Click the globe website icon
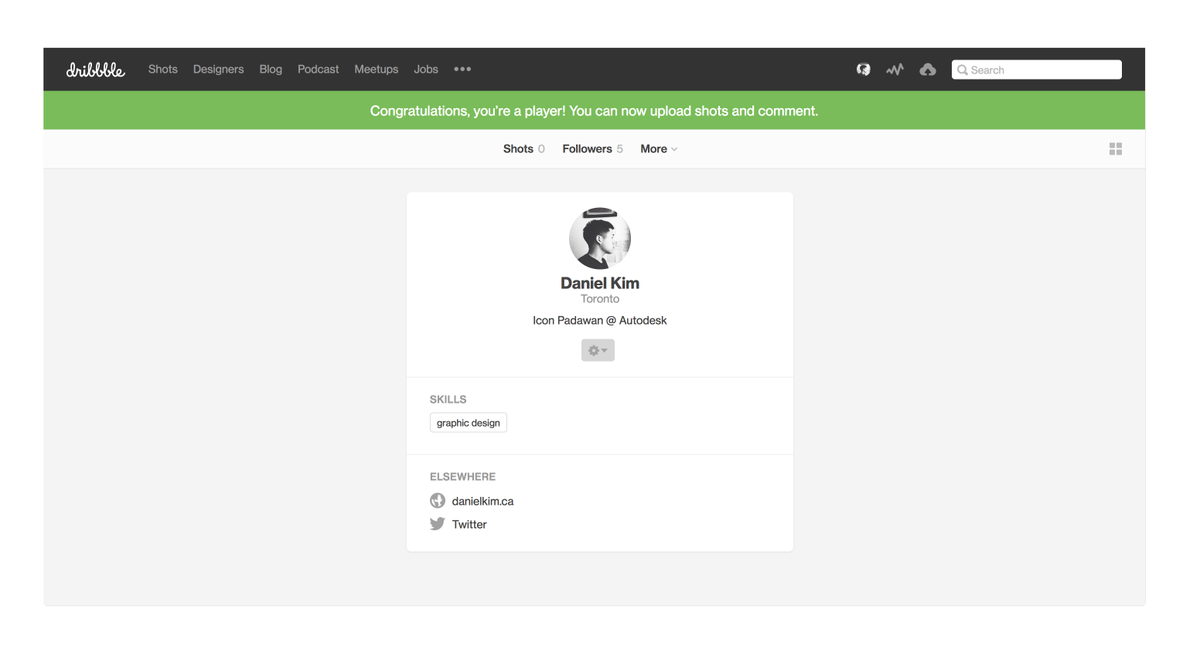Screen dimensions: 1200x647 pos(437,500)
